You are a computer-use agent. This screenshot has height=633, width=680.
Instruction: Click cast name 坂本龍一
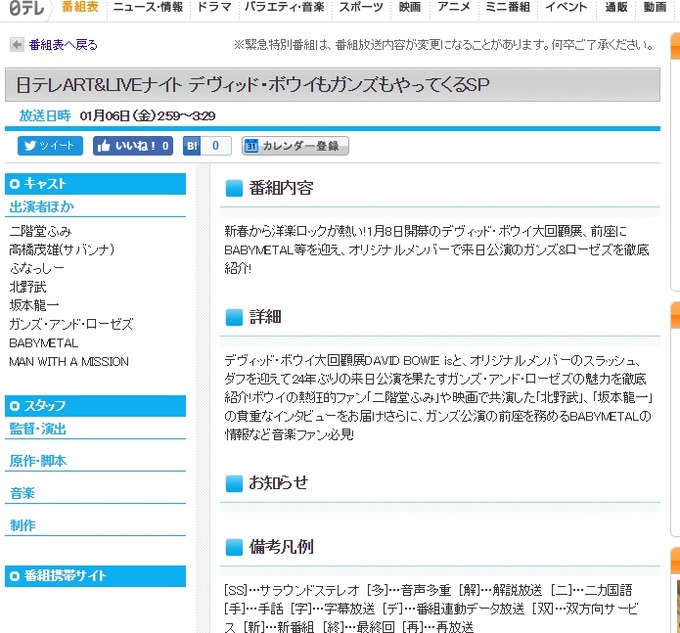34,306
